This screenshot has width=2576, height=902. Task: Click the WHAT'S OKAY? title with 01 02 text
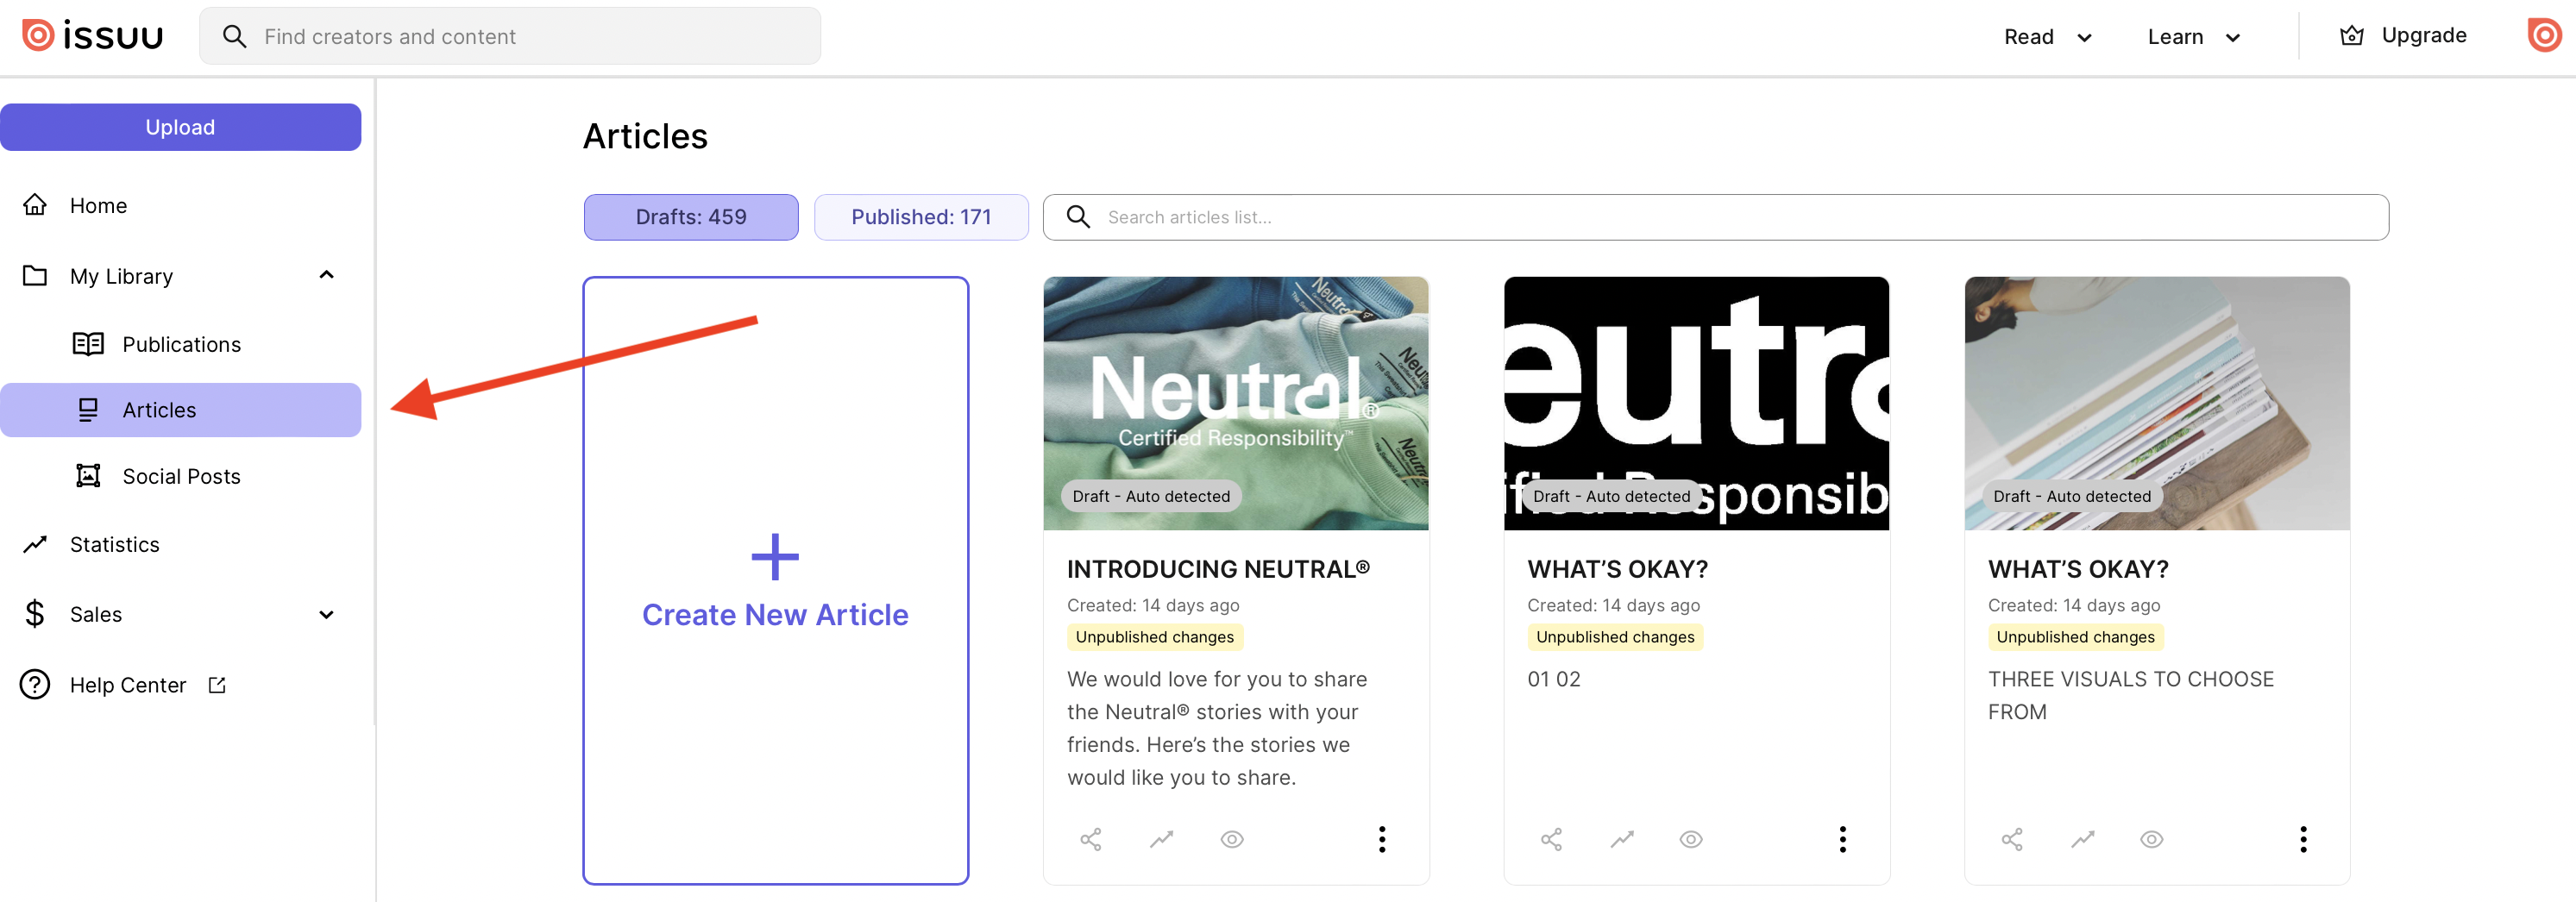pyautogui.click(x=1617, y=570)
